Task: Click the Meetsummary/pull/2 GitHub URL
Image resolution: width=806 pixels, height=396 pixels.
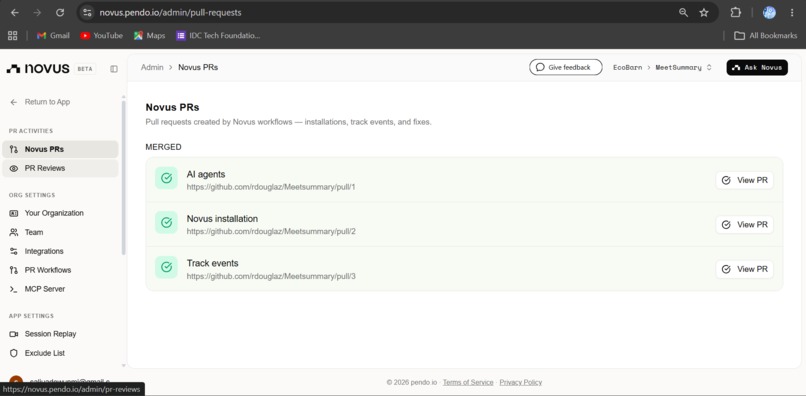Action: point(271,231)
